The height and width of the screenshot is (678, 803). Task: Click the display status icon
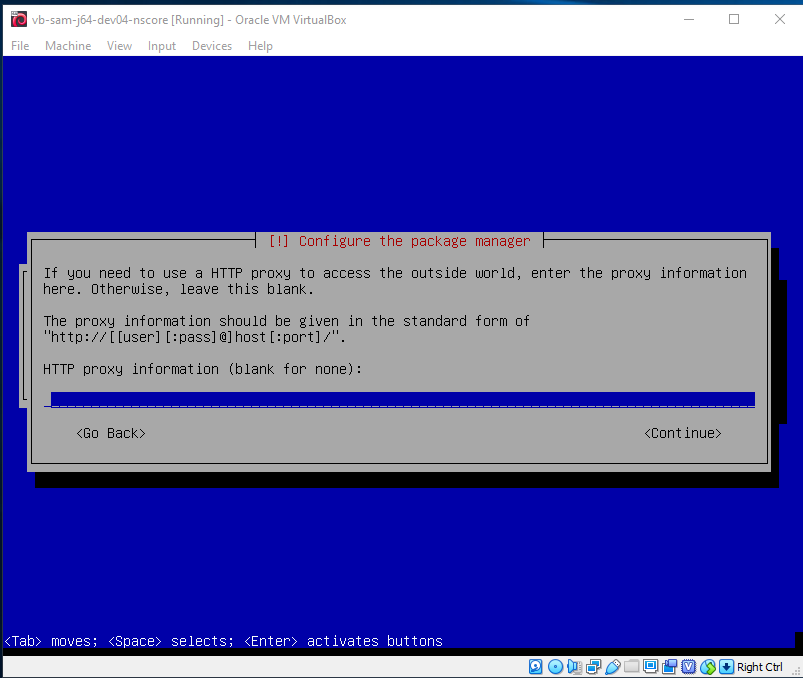[650, 666]
